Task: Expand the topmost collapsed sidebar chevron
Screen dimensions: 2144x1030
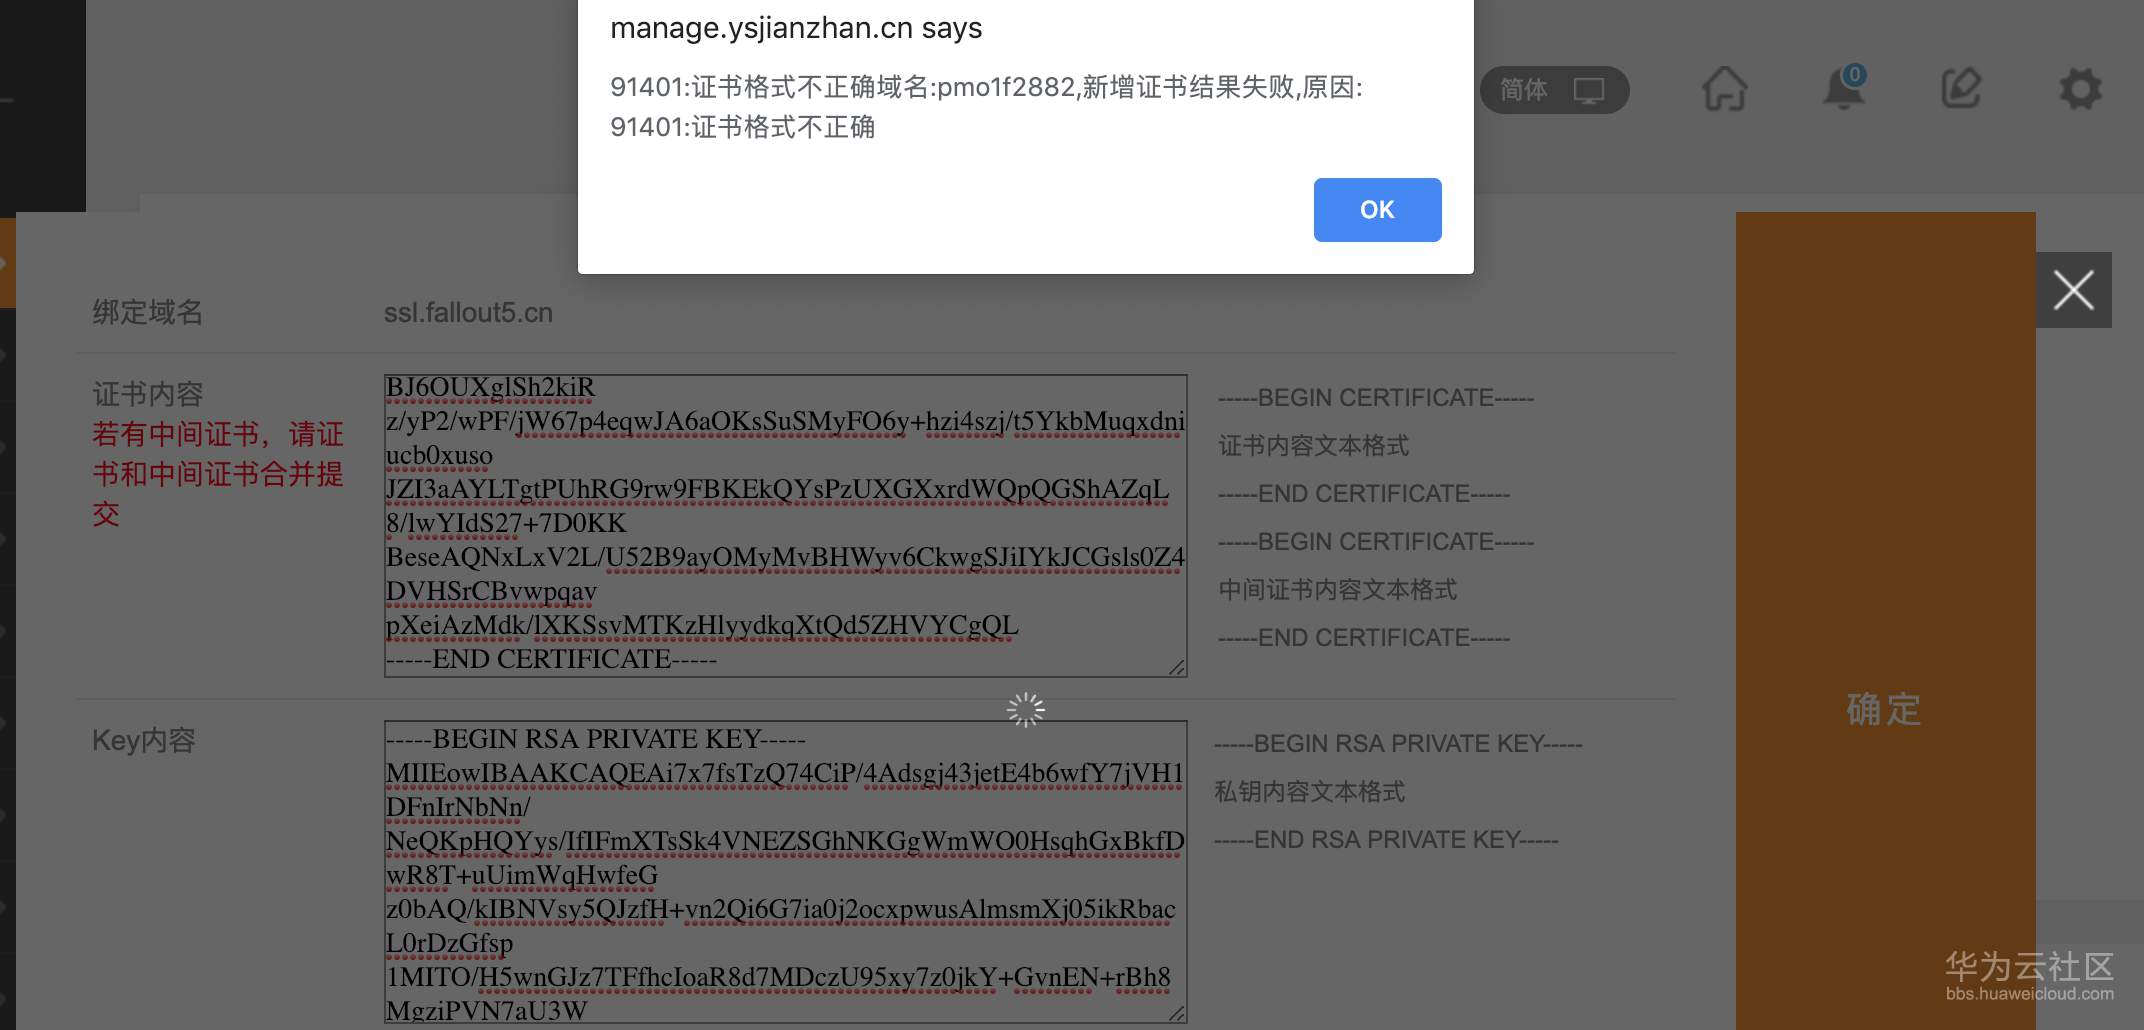Action: [6, 352]
